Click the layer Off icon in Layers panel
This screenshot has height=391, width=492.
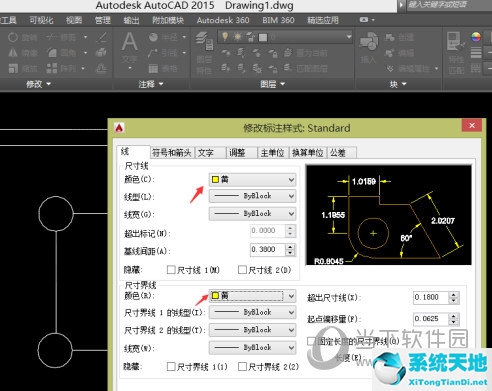click(226, 53)
